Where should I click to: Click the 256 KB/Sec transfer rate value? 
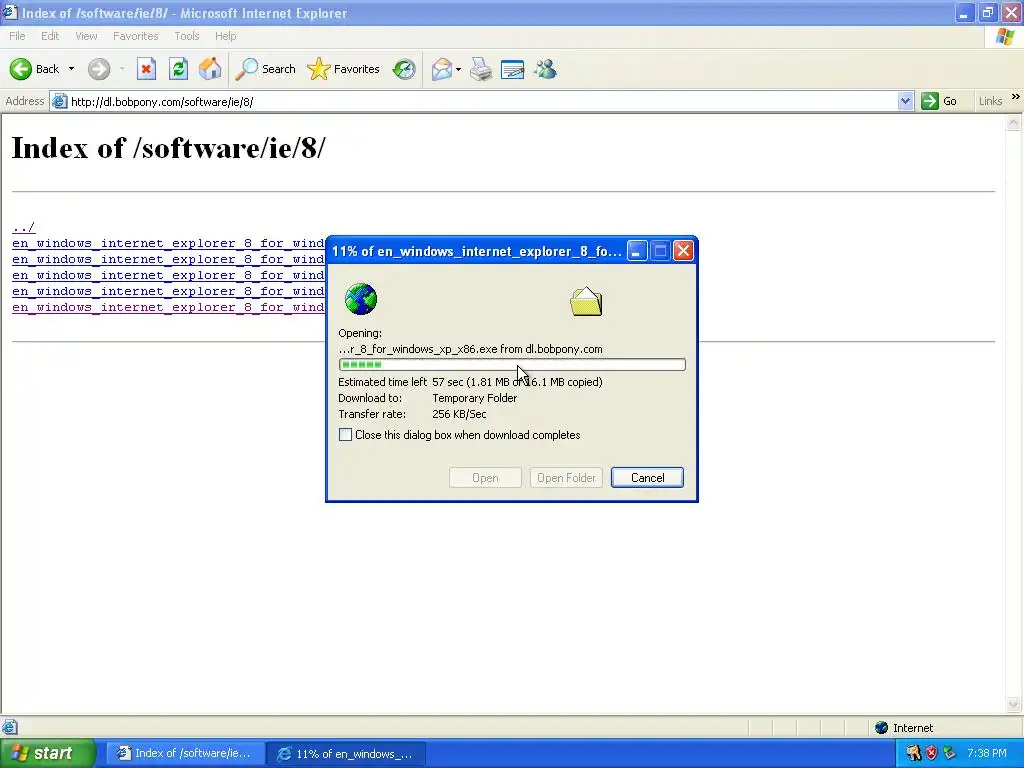(459, 414)
